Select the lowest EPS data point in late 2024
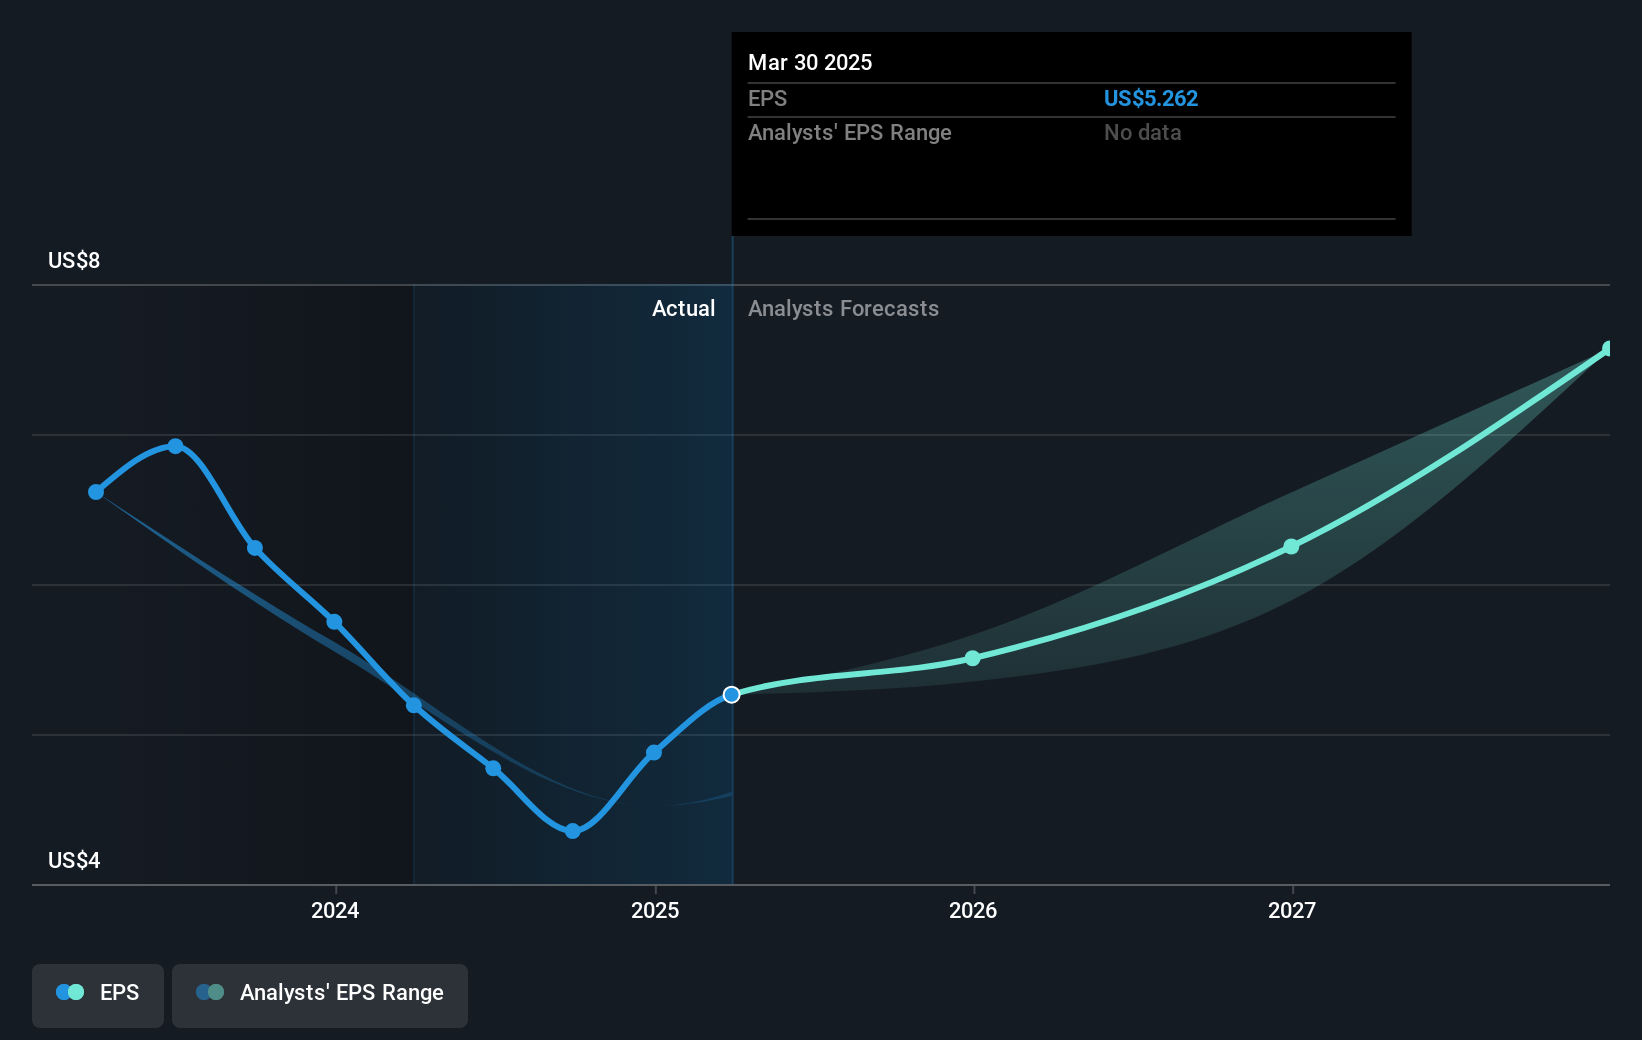 pyautogui.click(x=572, y=831)
